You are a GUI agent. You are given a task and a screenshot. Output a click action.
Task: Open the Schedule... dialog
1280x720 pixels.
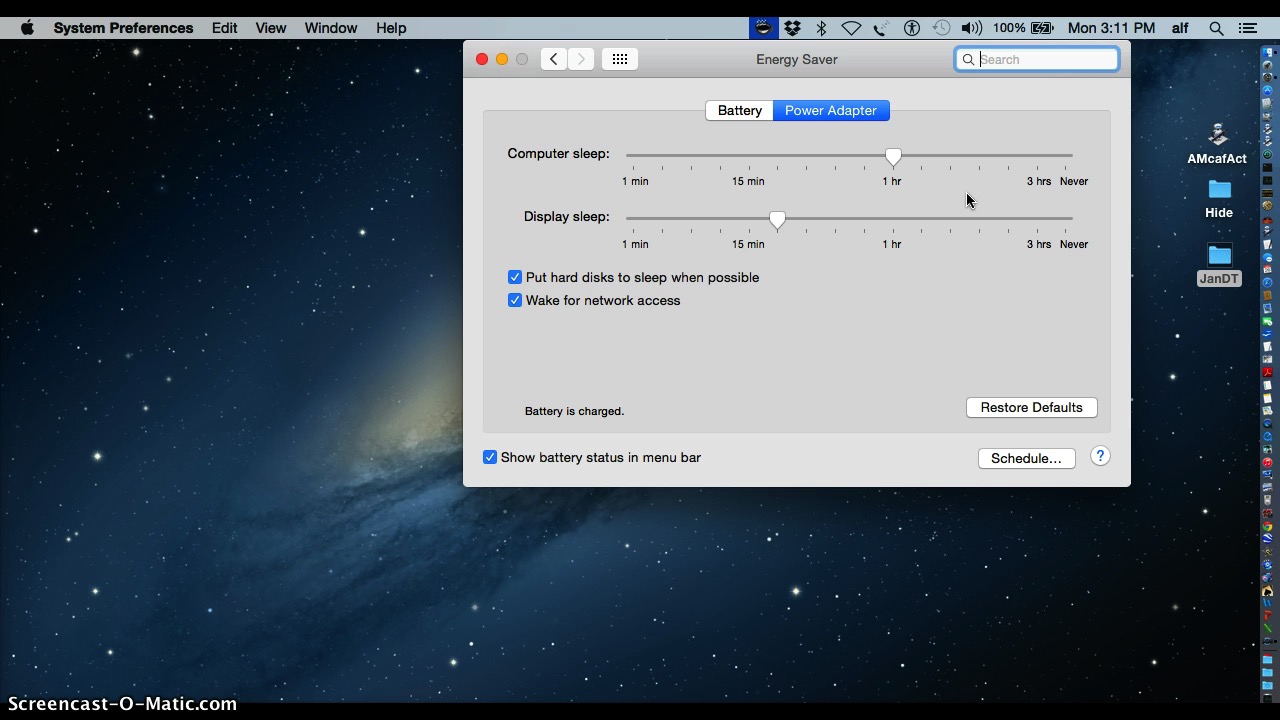(1026, 458)
